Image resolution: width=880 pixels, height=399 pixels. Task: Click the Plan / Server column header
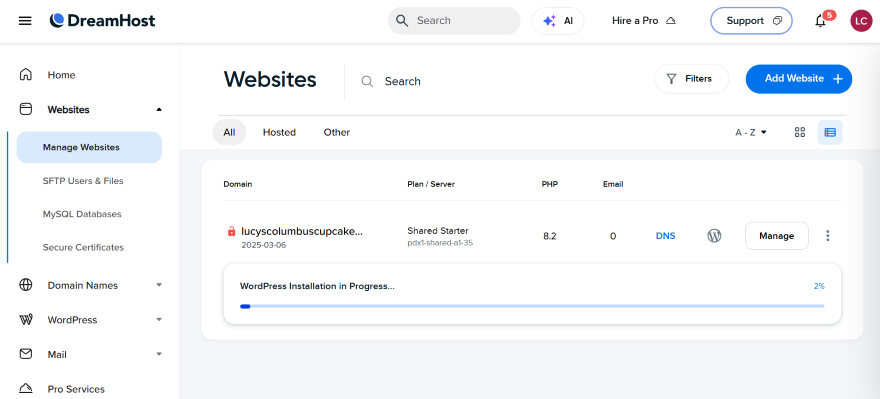coord(431,184)
